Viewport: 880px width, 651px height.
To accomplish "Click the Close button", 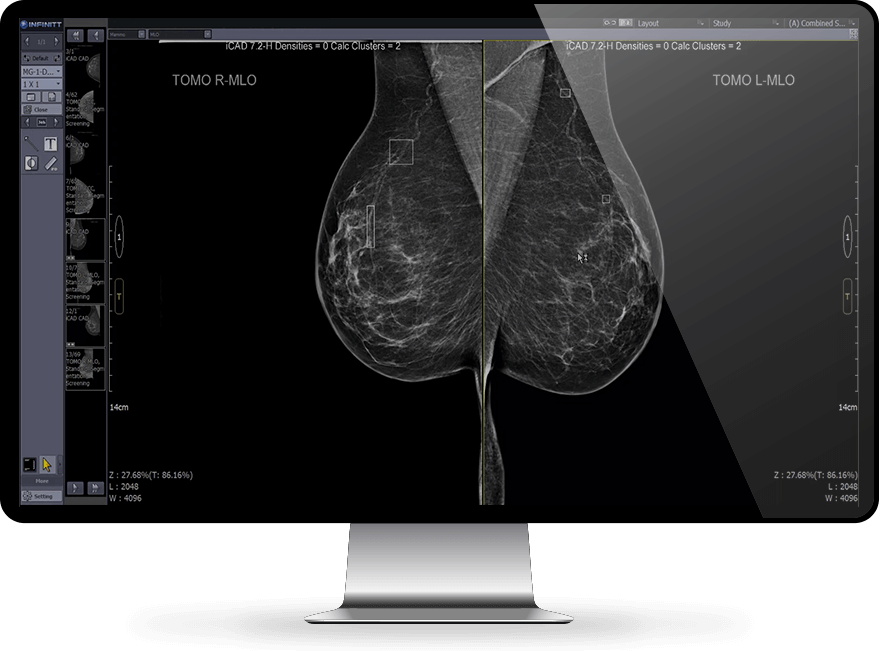I will tap(41, 110).
